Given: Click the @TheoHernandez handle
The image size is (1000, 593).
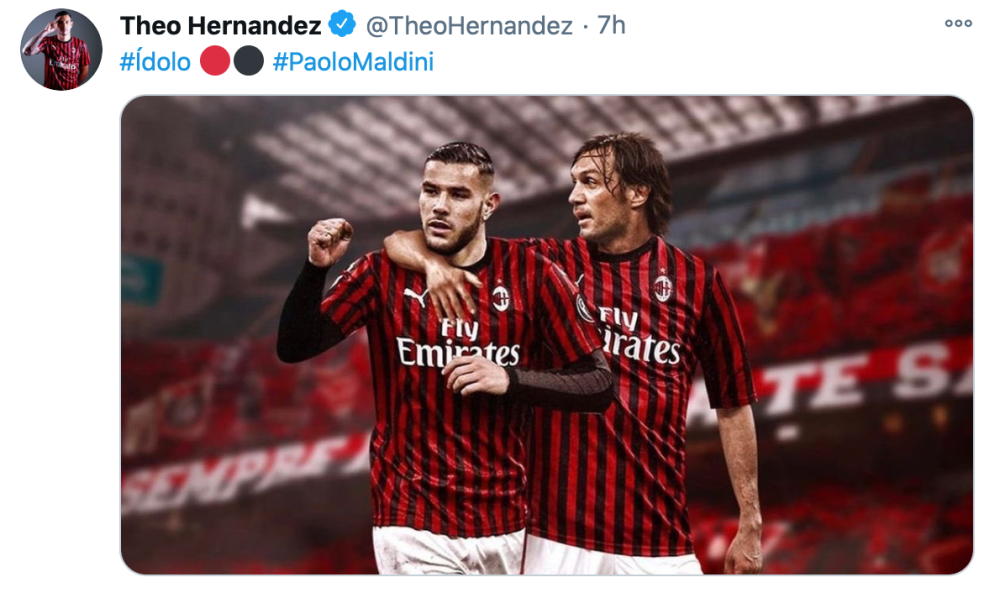Looking at the screenshot, I should [469, 26].
